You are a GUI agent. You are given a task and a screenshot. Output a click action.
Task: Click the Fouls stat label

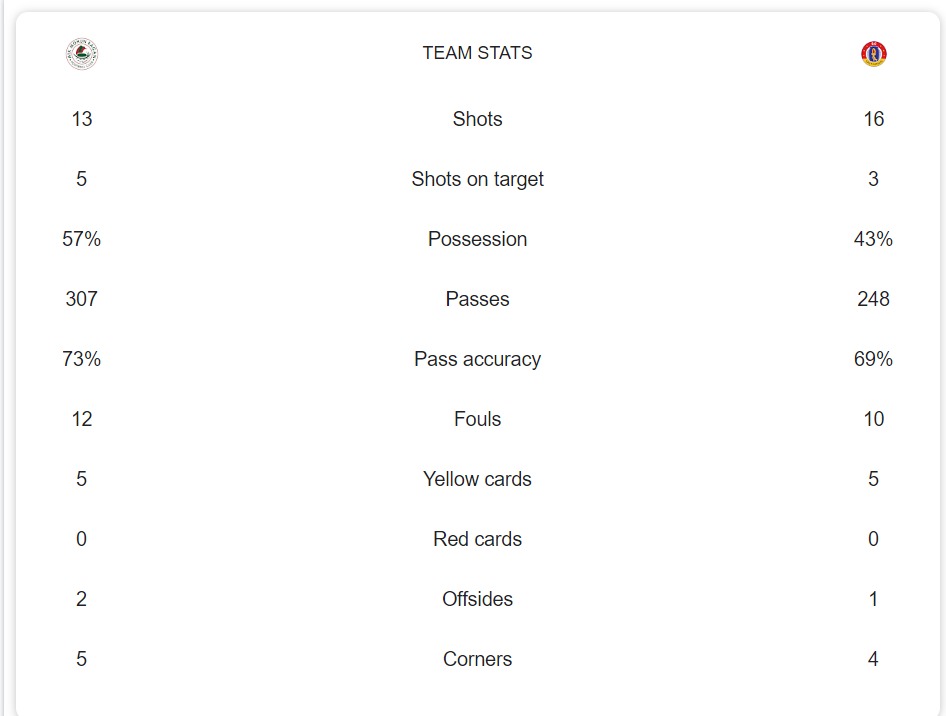[477, 419]
